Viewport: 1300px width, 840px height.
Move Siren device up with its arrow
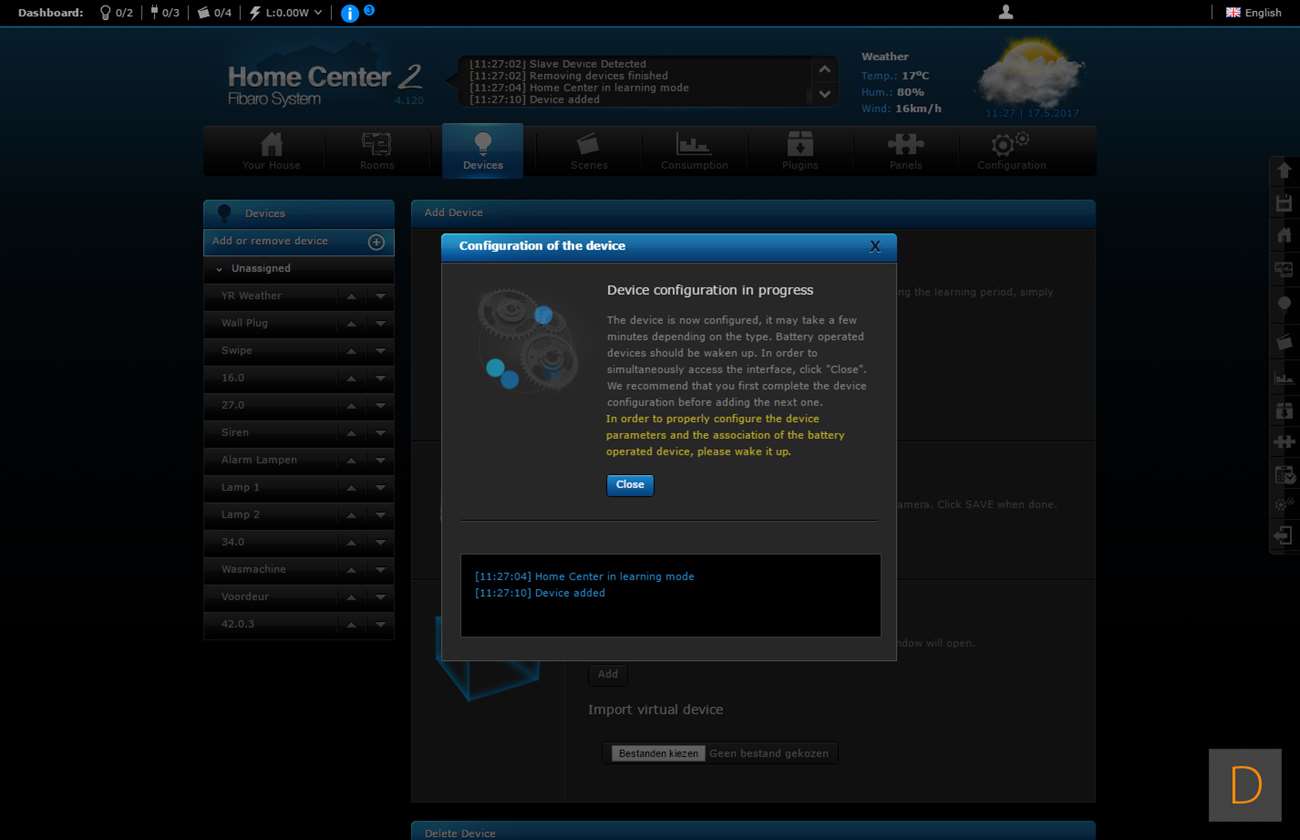pos(351,433)
